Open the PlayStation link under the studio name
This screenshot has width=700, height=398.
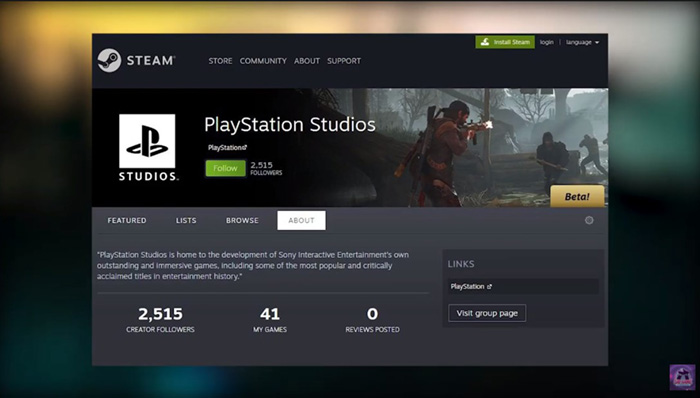tap(227, 147)
